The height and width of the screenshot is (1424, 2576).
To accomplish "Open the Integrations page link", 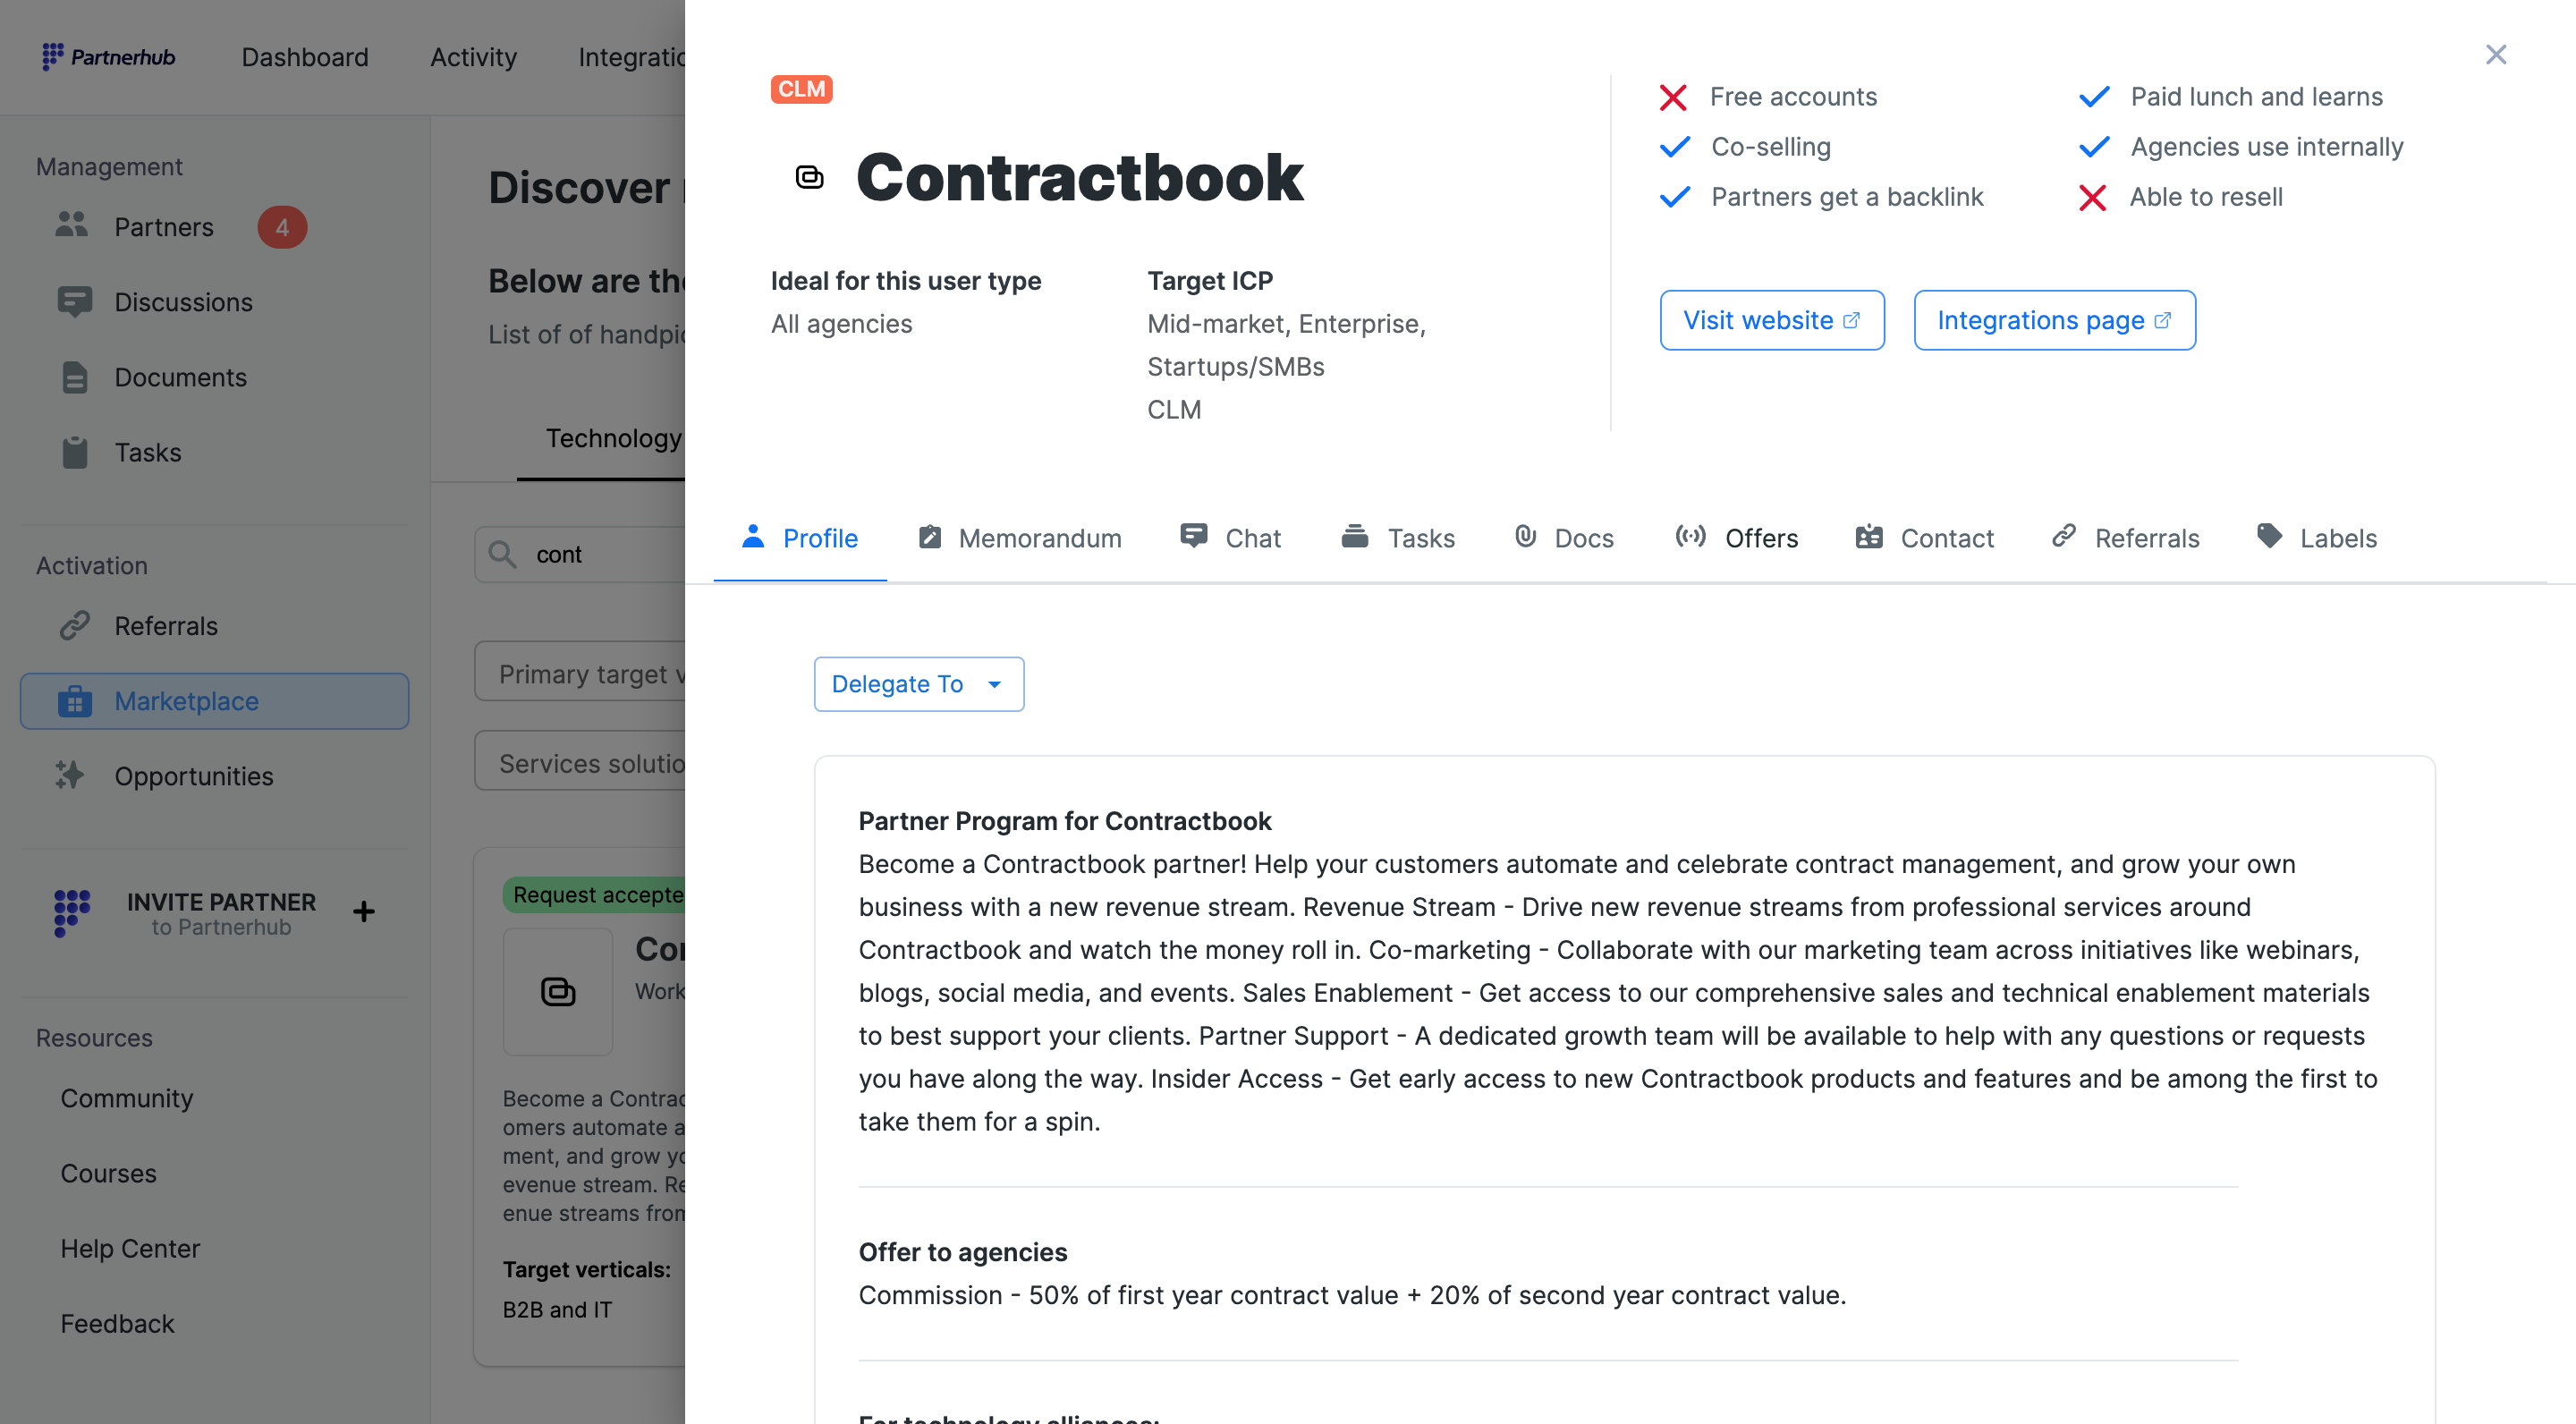I will [x=2054, y=320].
